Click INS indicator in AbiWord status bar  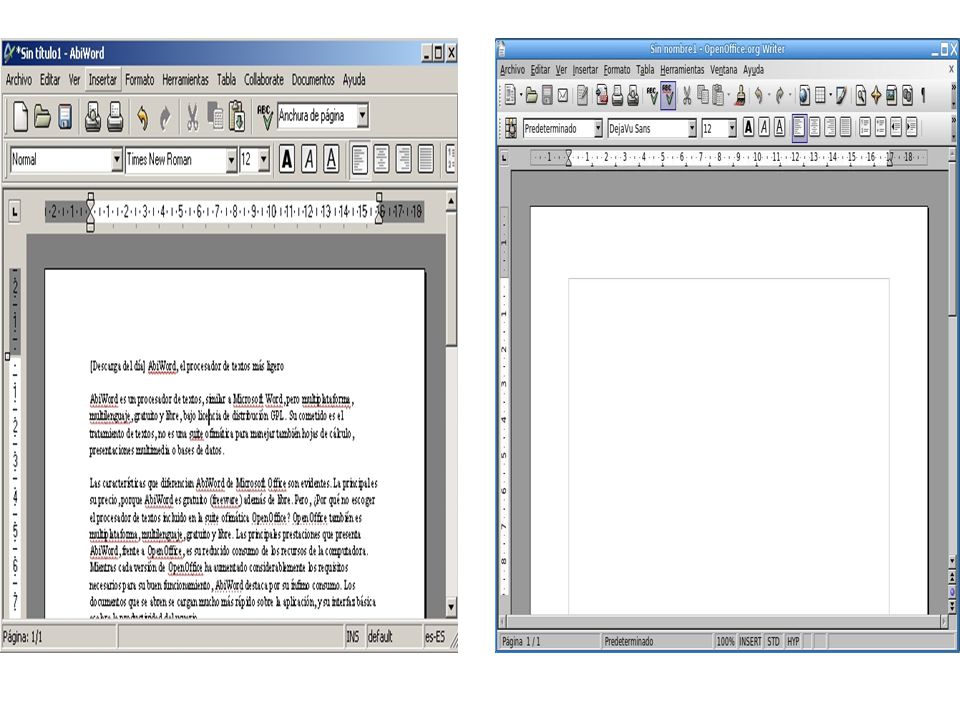(353, 637)
